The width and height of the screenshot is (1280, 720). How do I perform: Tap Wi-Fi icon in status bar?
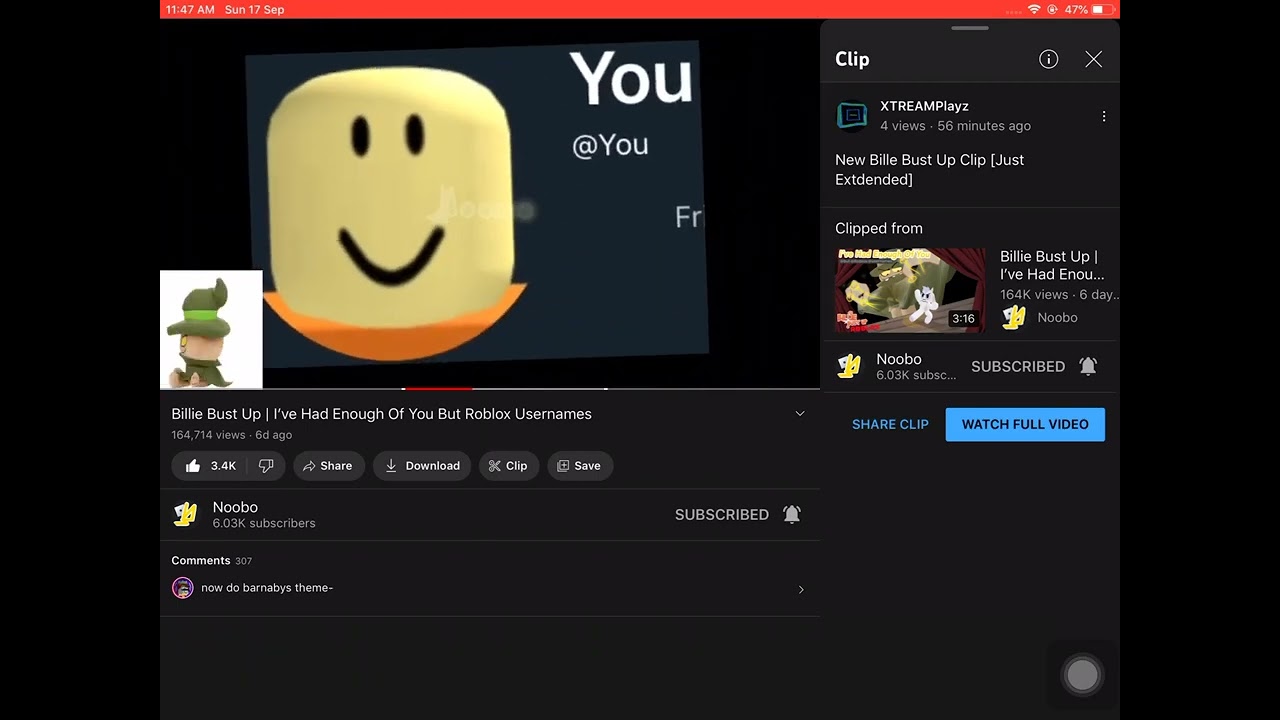[x=1034, y=9]
